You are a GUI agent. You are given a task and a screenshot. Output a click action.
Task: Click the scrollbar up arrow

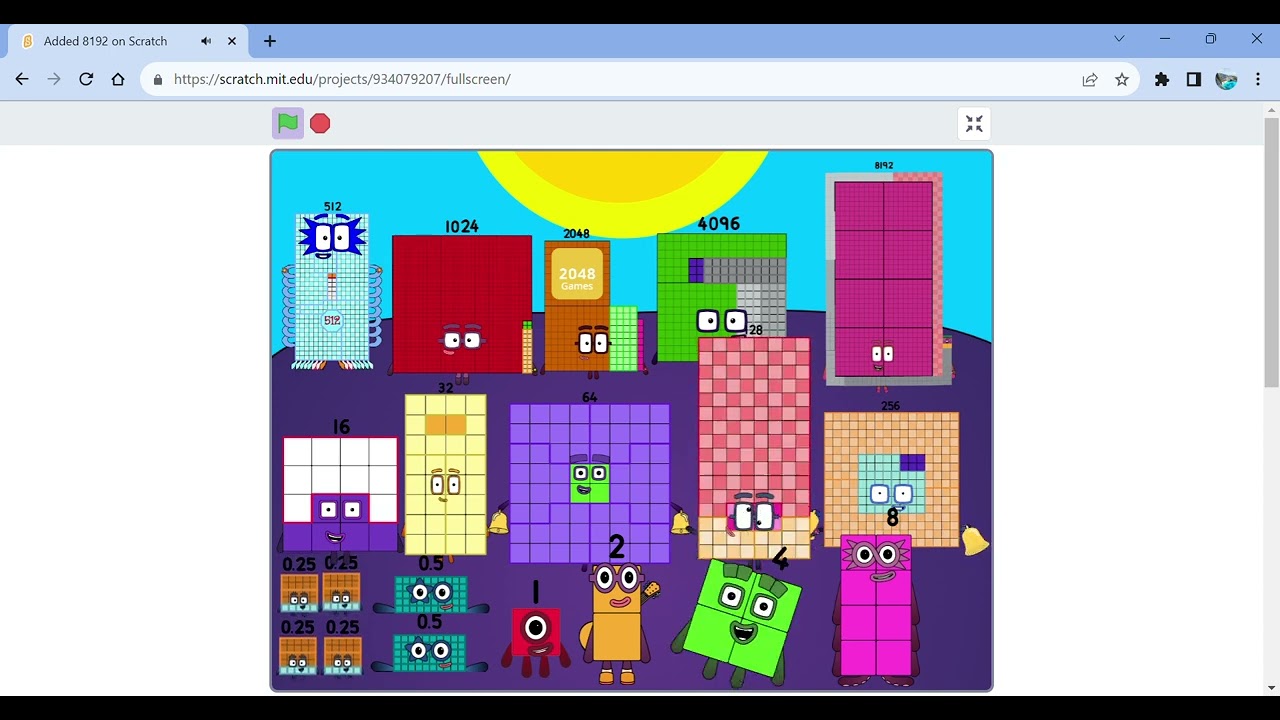tap(1271, 109)
